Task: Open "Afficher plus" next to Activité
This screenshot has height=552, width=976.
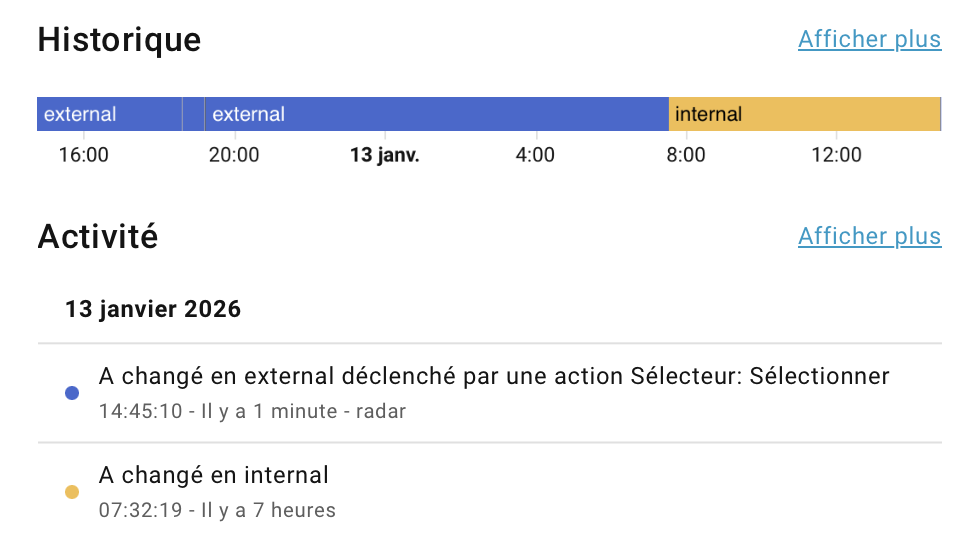Action: tap(869, 236)
